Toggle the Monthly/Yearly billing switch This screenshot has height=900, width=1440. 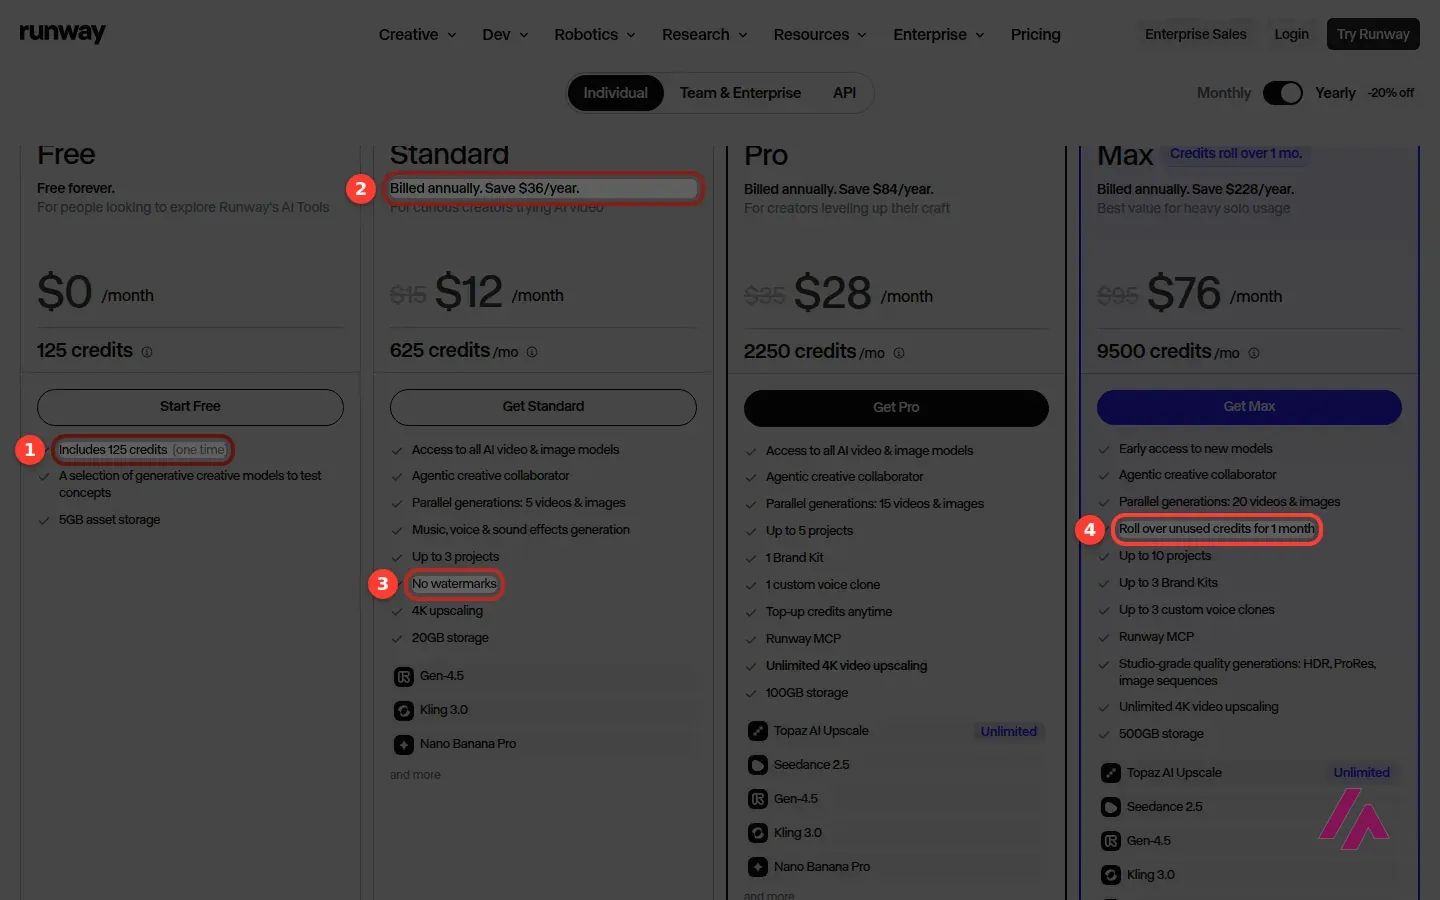tap(1283, 93)
